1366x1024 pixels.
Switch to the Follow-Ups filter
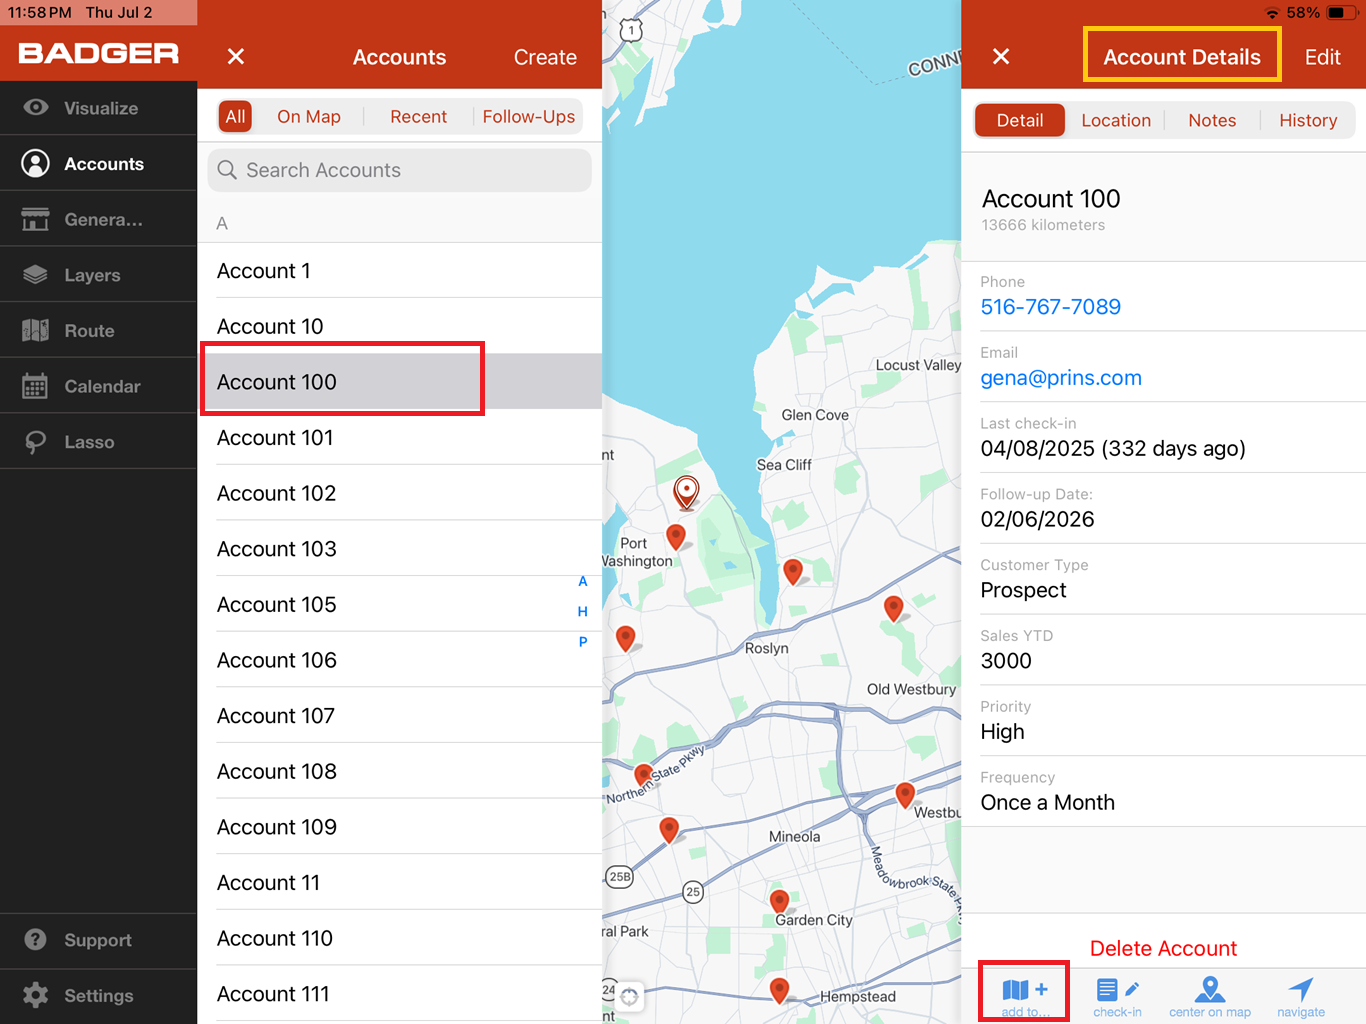tap(529, 116)
